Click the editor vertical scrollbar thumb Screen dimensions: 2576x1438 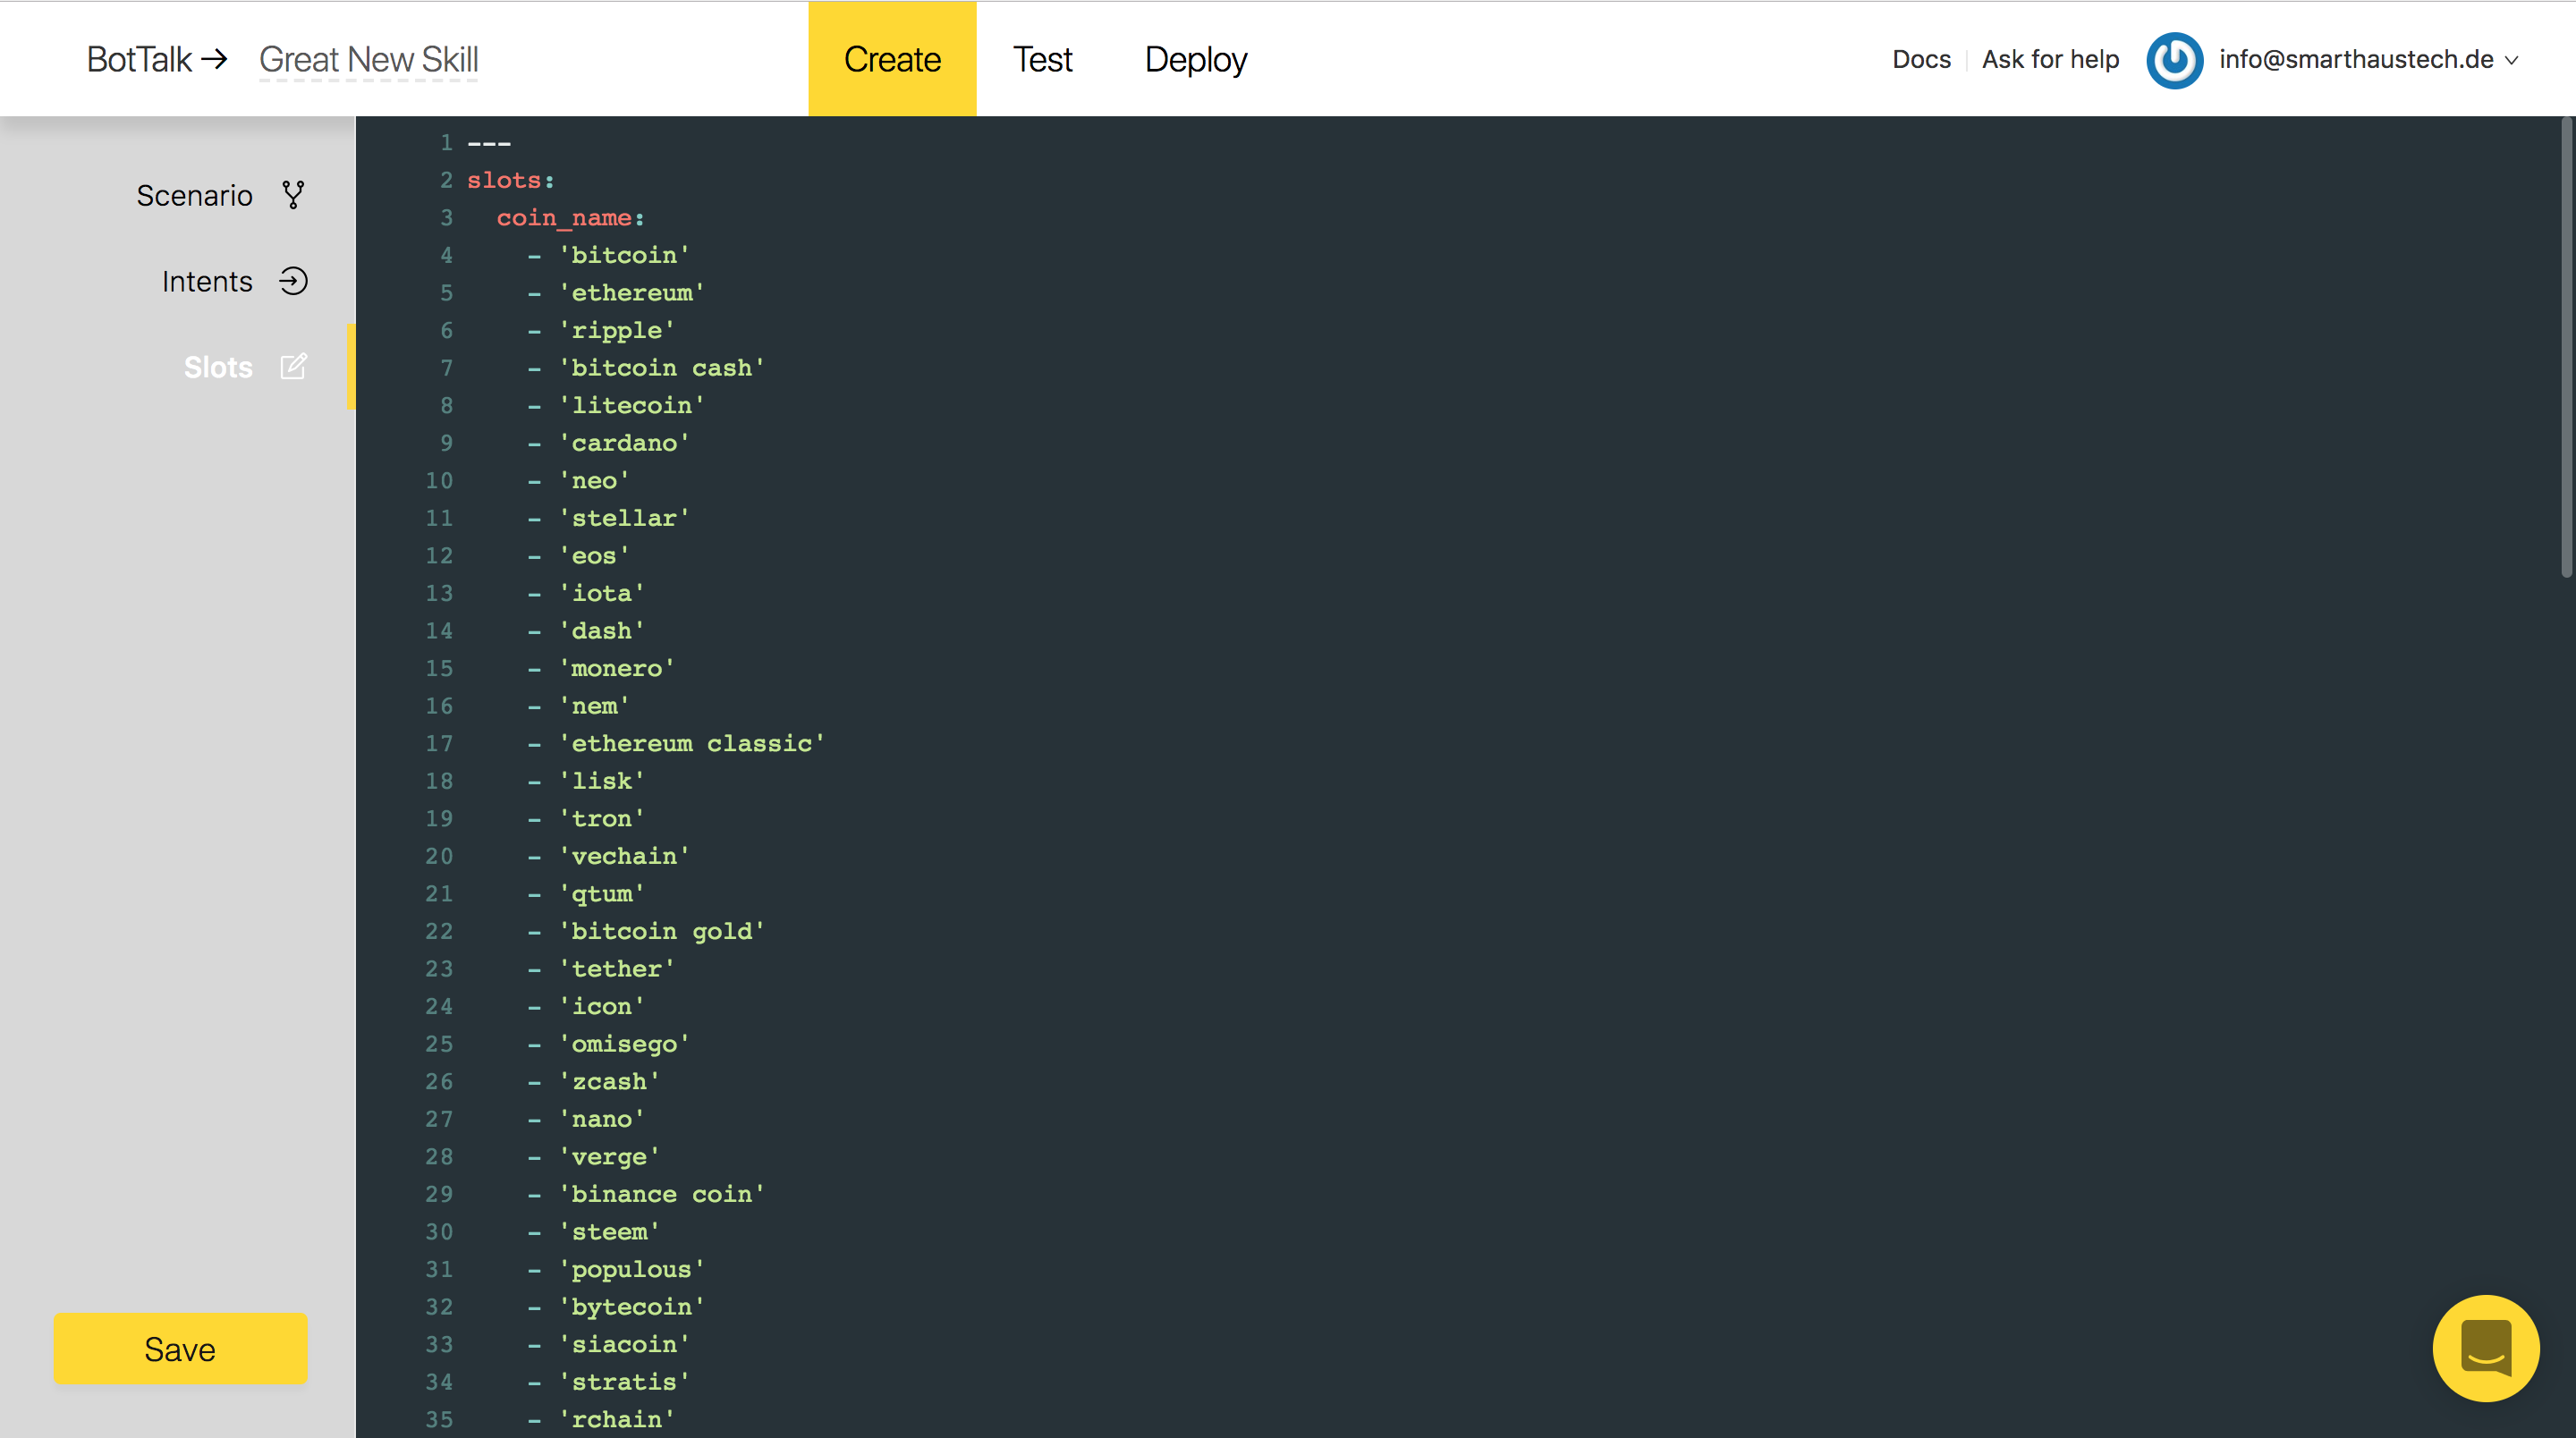pos(2565,347)
